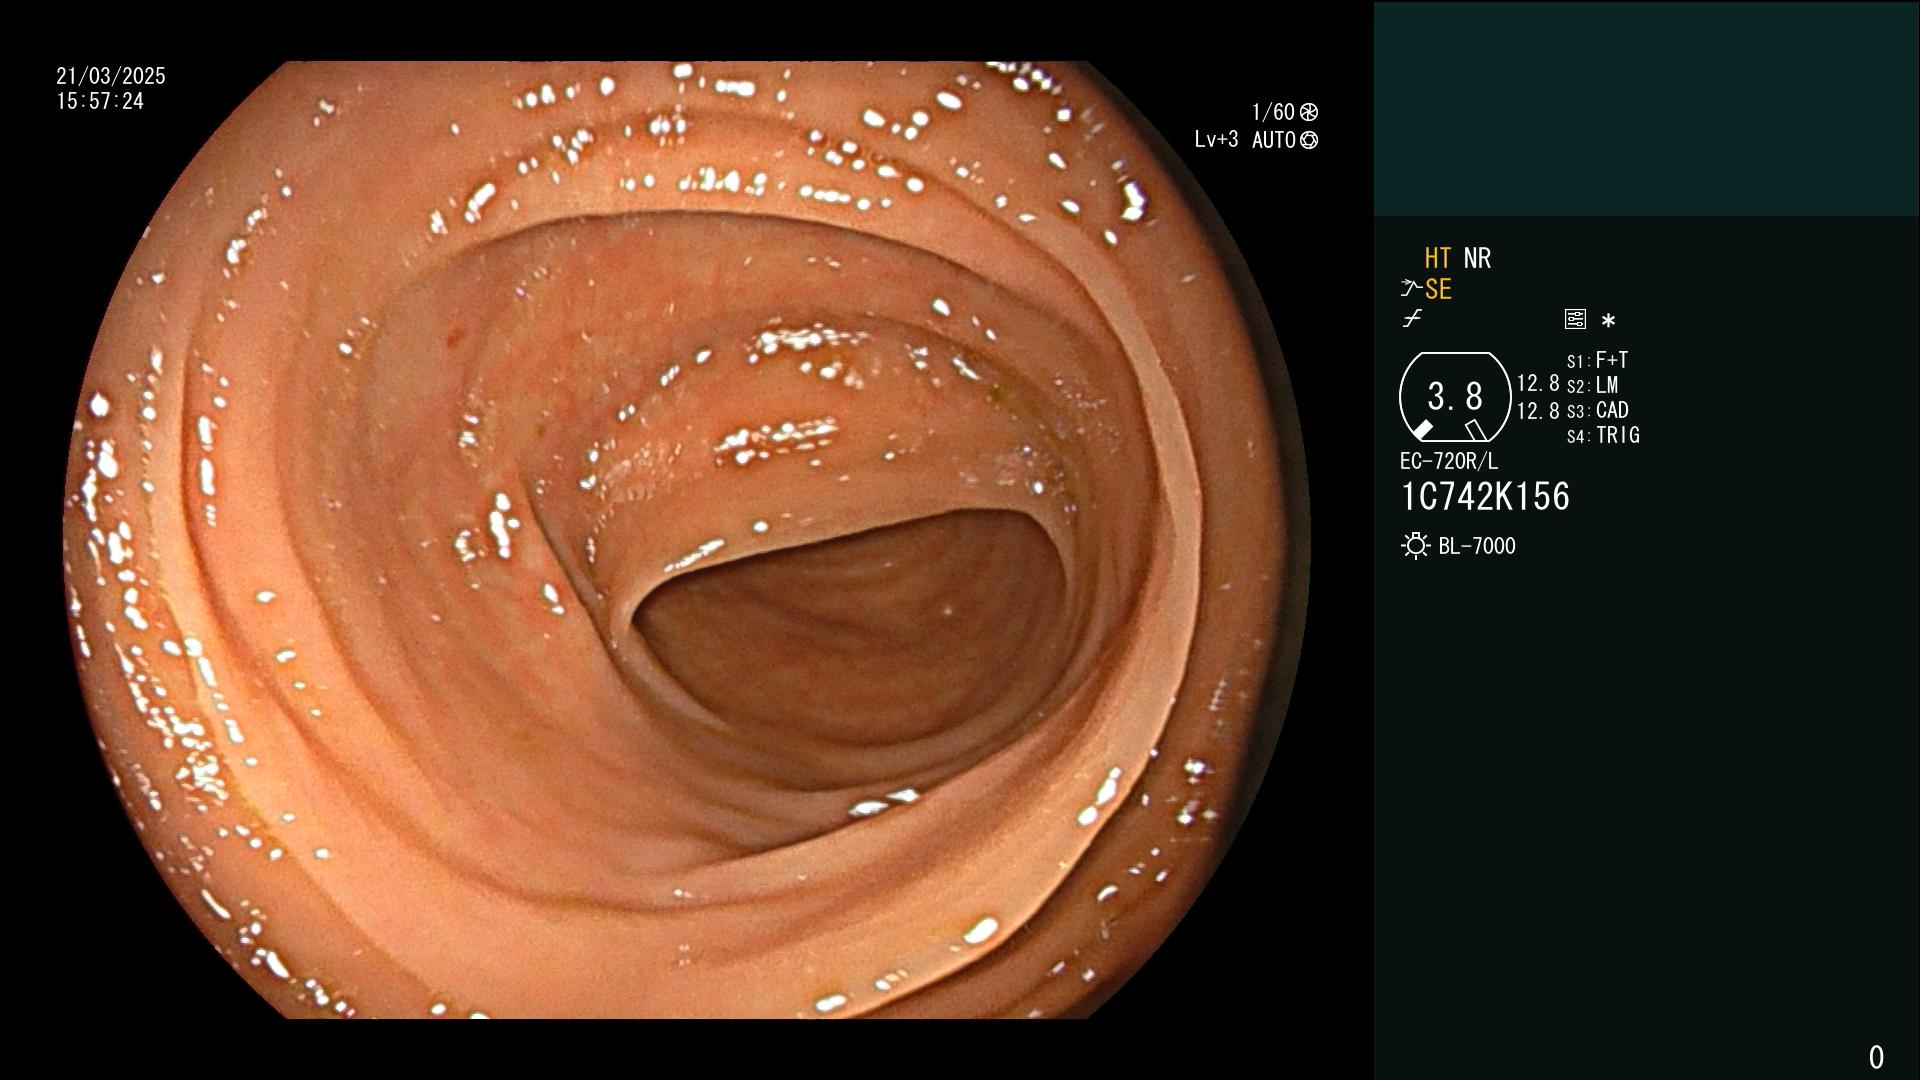This screenshot has width=1920, height=1080.
Task: Click the S4: TRIG switch assignment
Action: (x=1603, y=435)
